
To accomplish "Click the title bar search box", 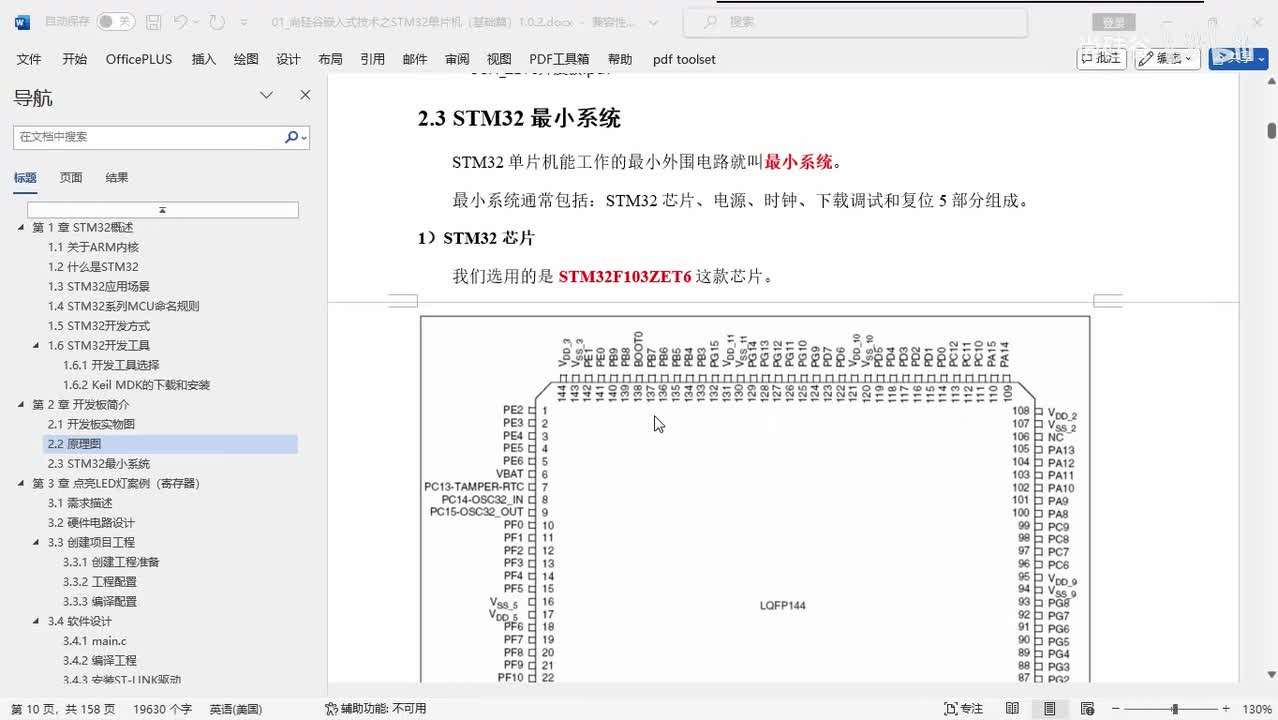I will pos(855,21).
